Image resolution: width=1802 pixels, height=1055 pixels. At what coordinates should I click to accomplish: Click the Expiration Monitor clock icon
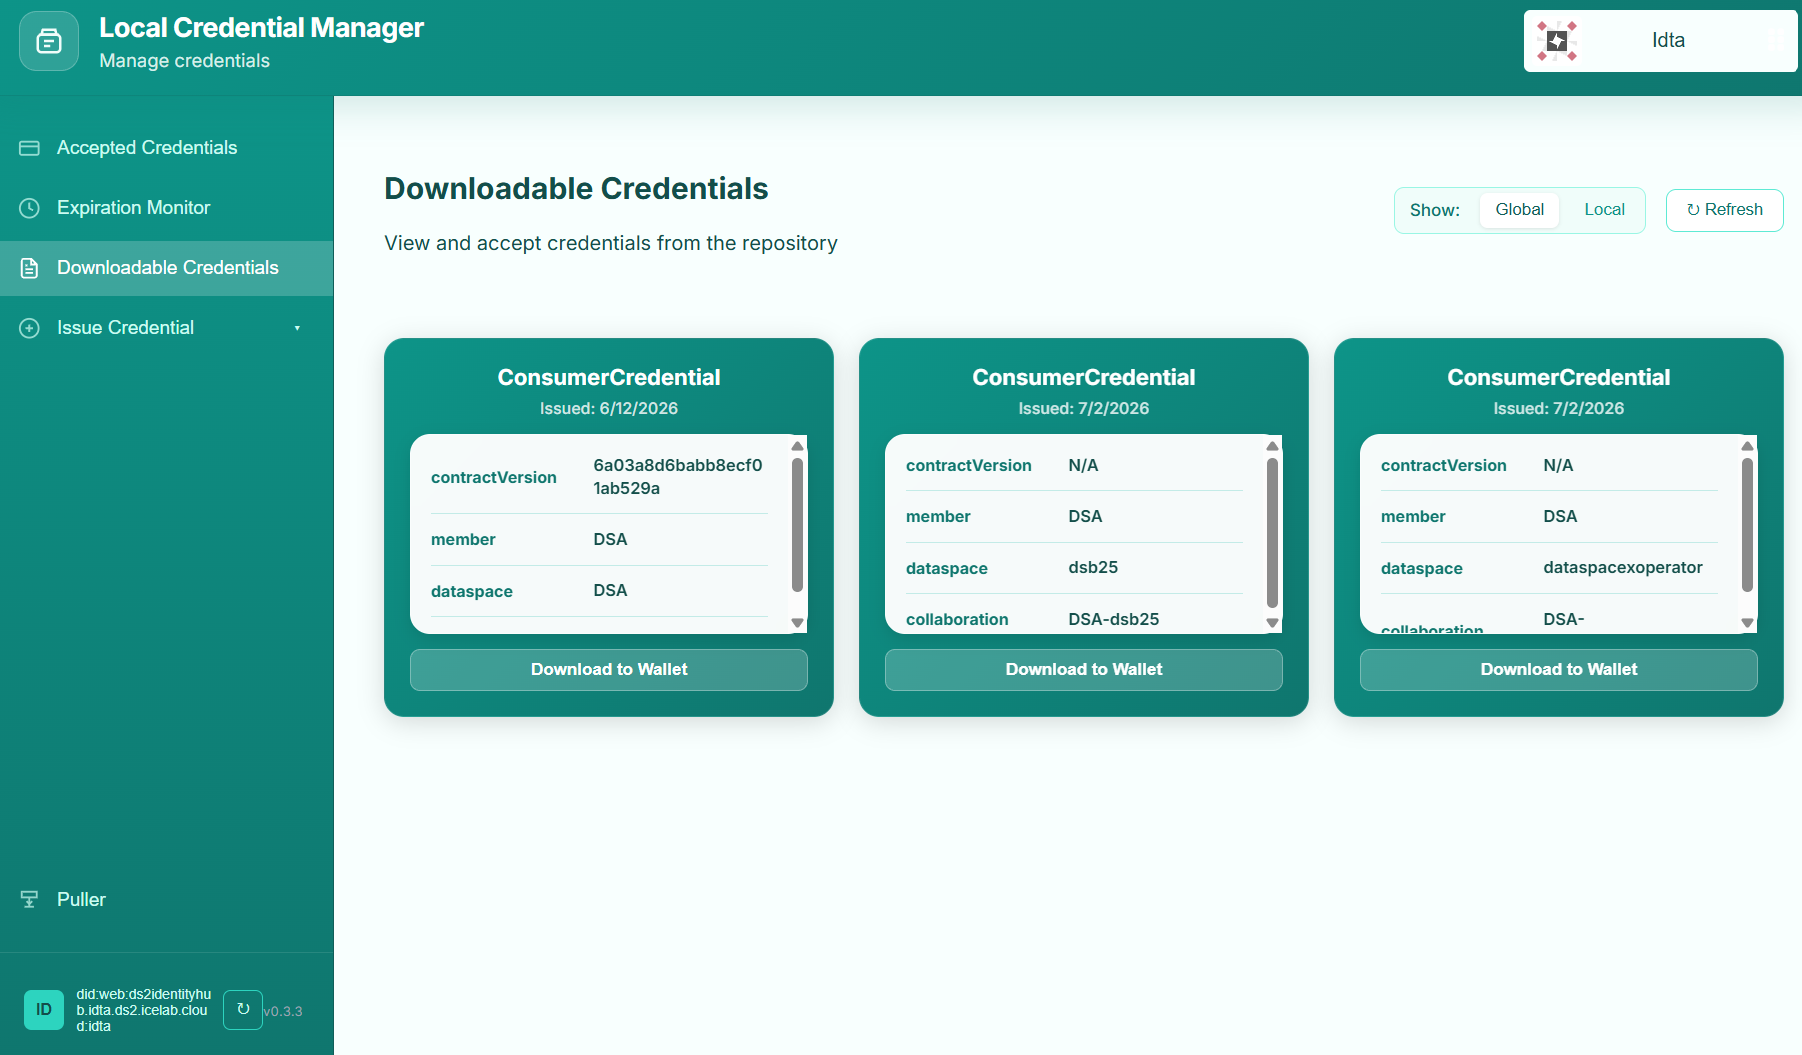(30, 208)
